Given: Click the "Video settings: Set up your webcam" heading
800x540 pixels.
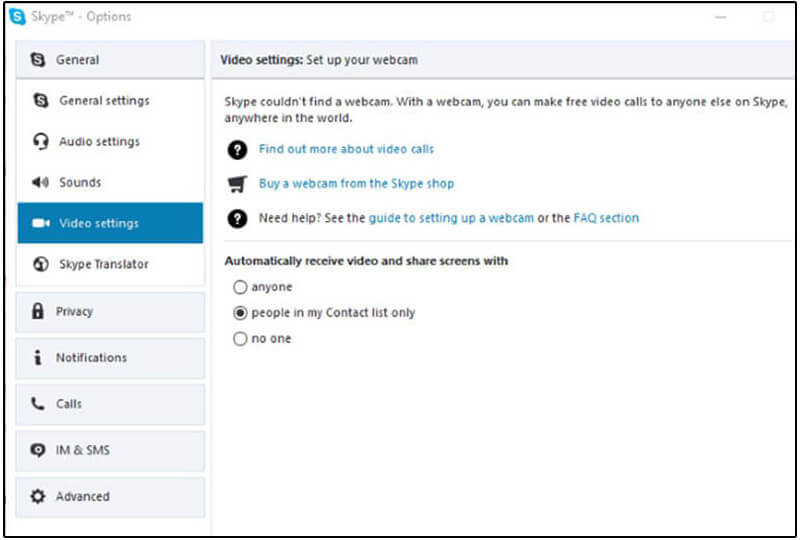Looking at the screenshot, I should point(319,60).
